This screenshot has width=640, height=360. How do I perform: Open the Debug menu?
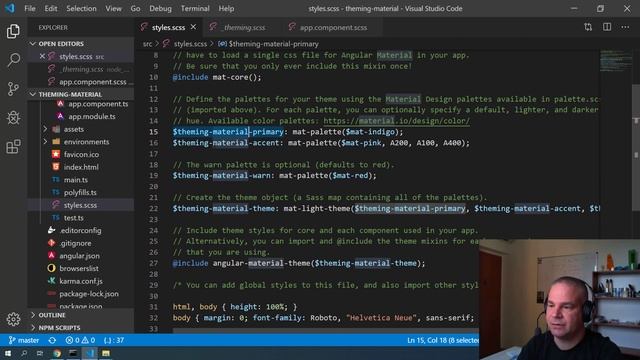tap(160, 8)
